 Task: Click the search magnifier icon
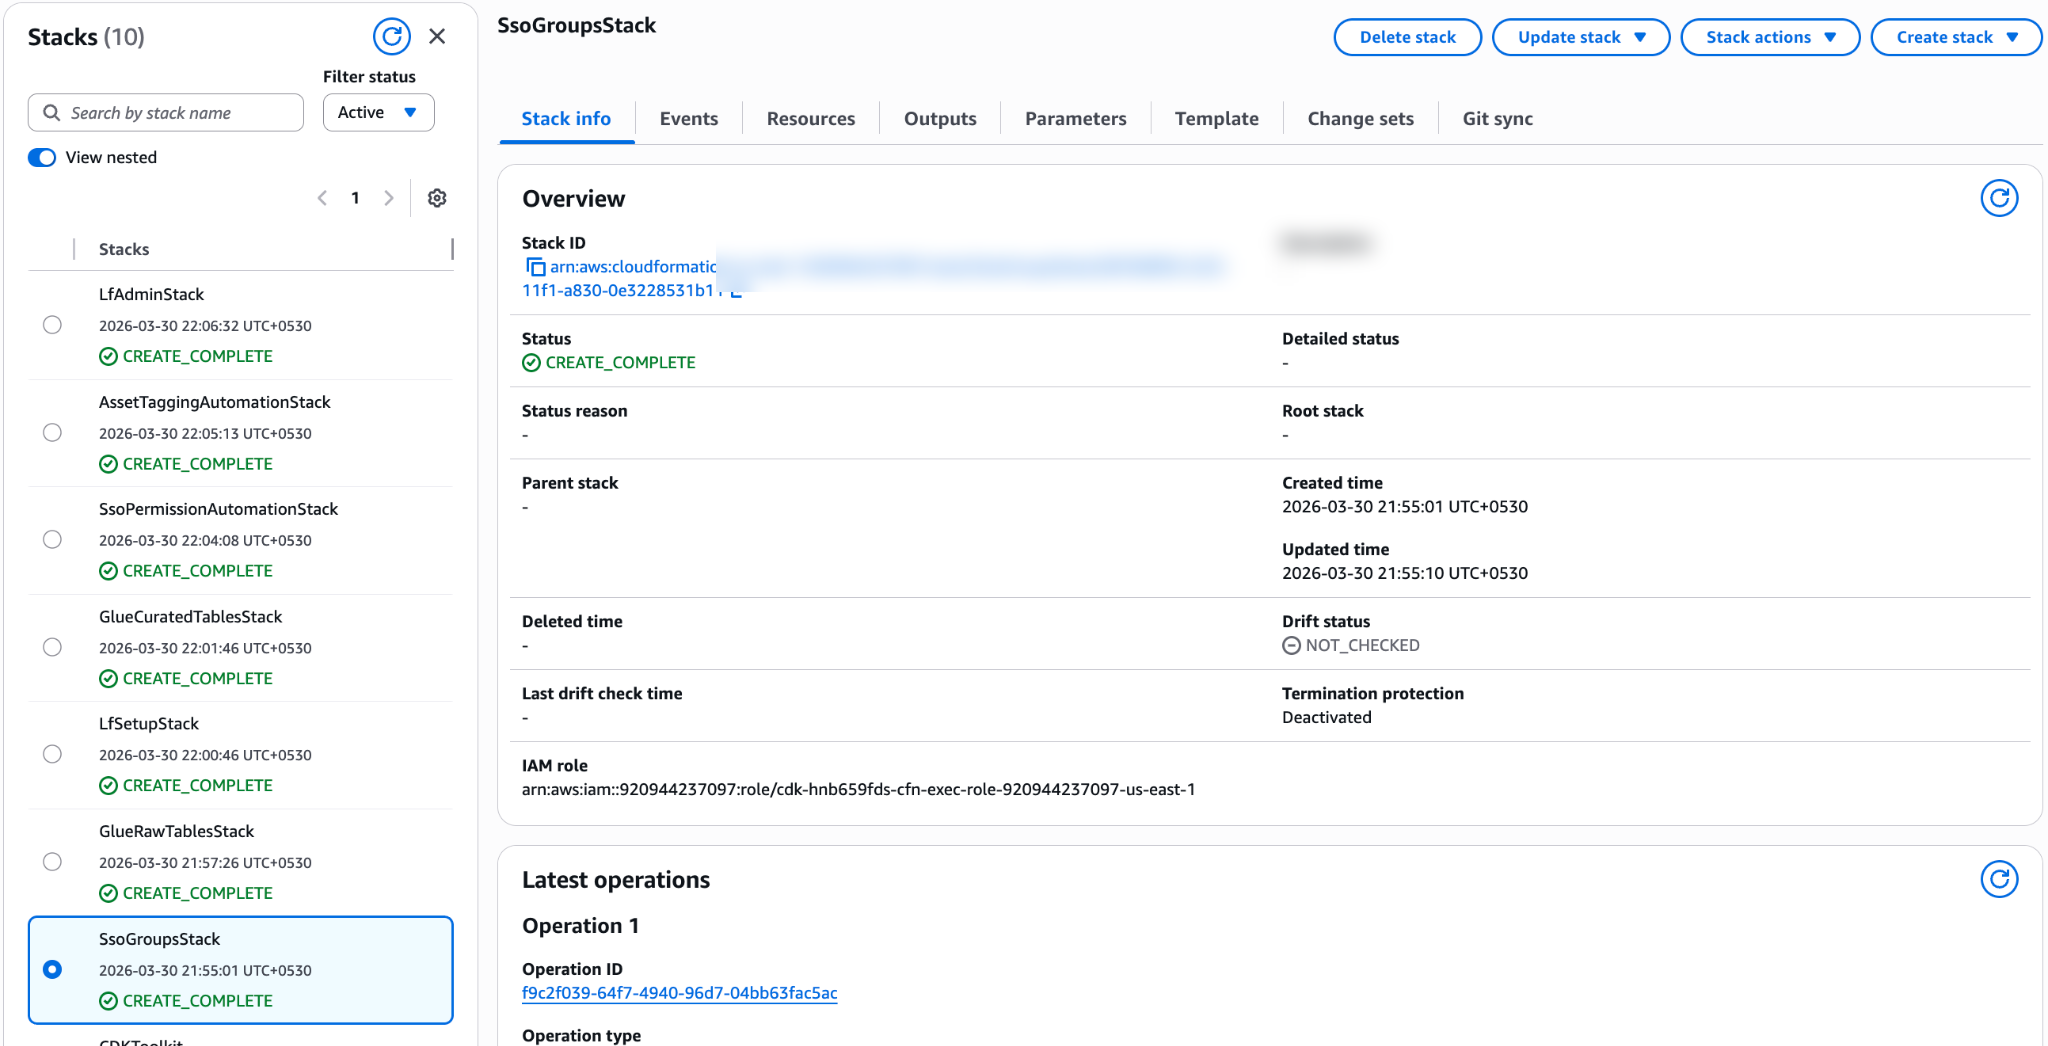pos(51,113)
